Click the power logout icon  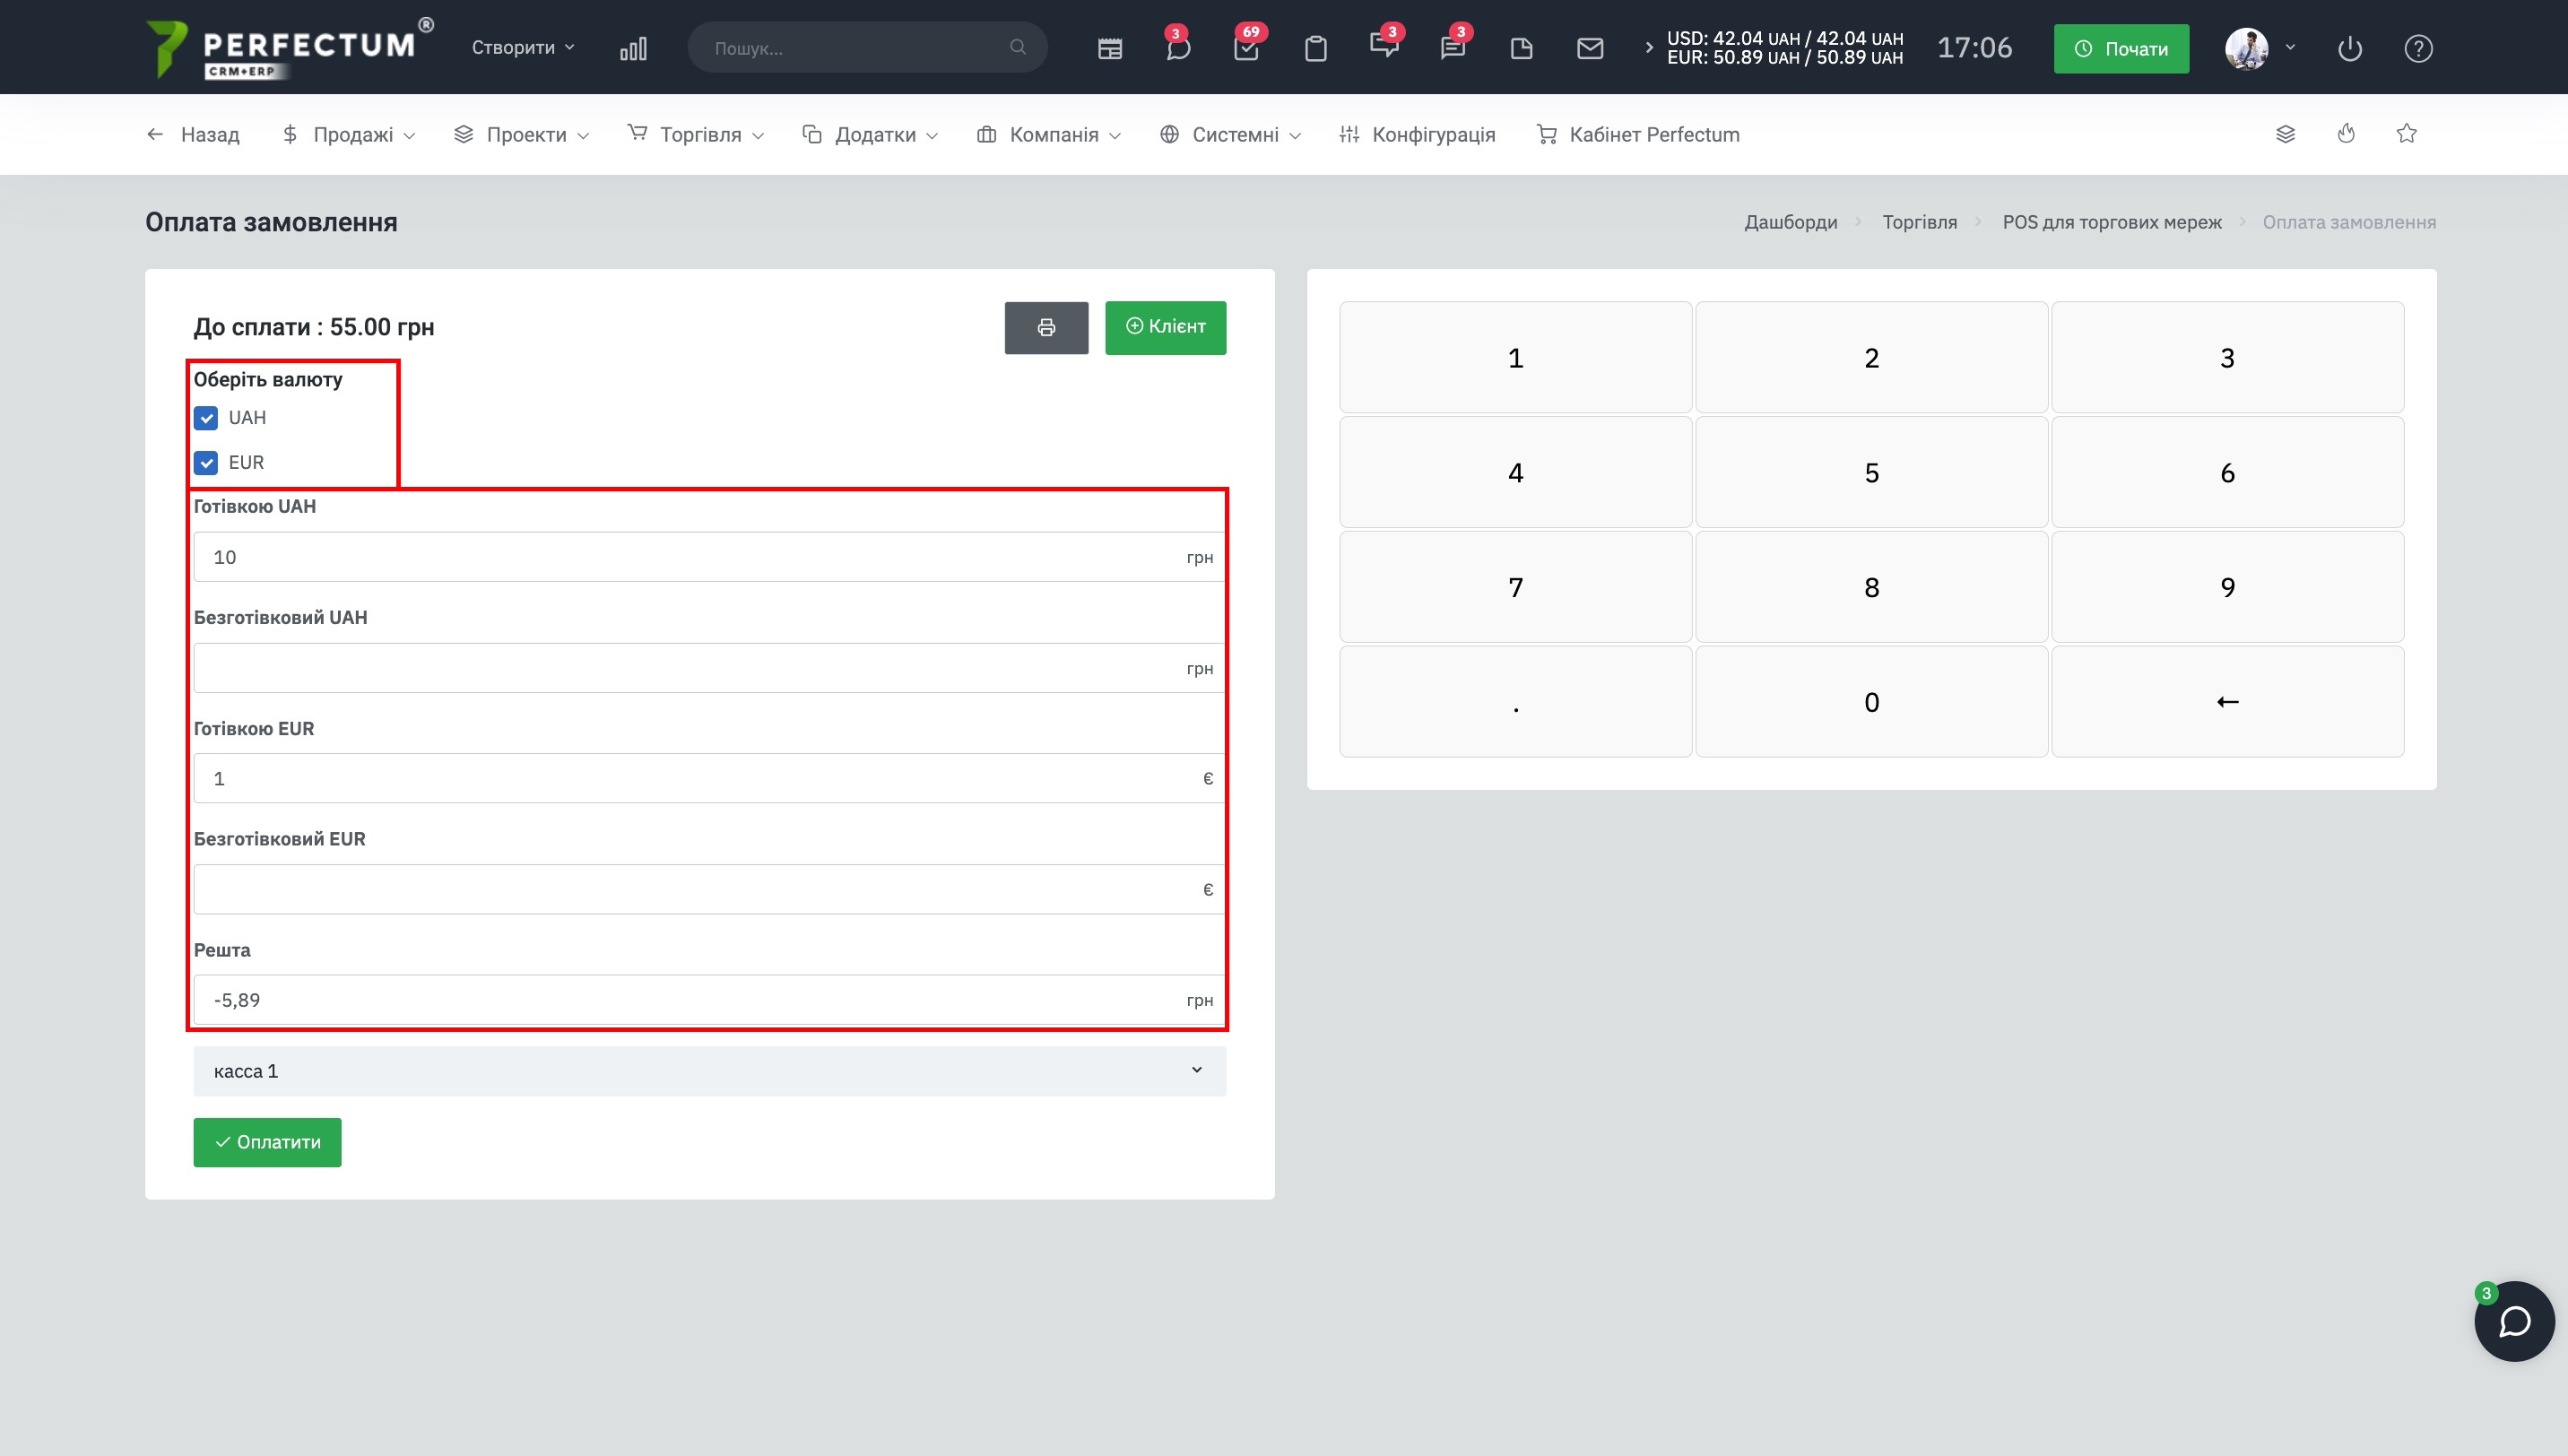click(x=2349, y=48)
